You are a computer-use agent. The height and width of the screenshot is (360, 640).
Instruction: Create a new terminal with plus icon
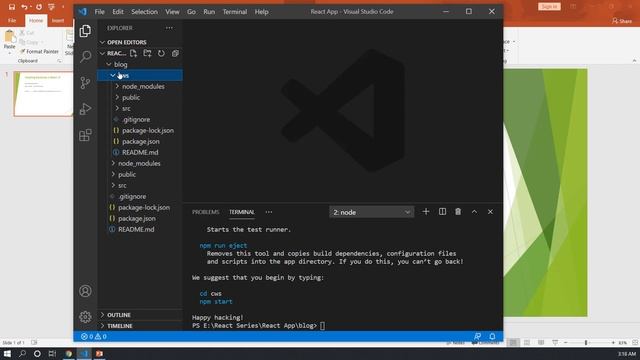point(426,211)
